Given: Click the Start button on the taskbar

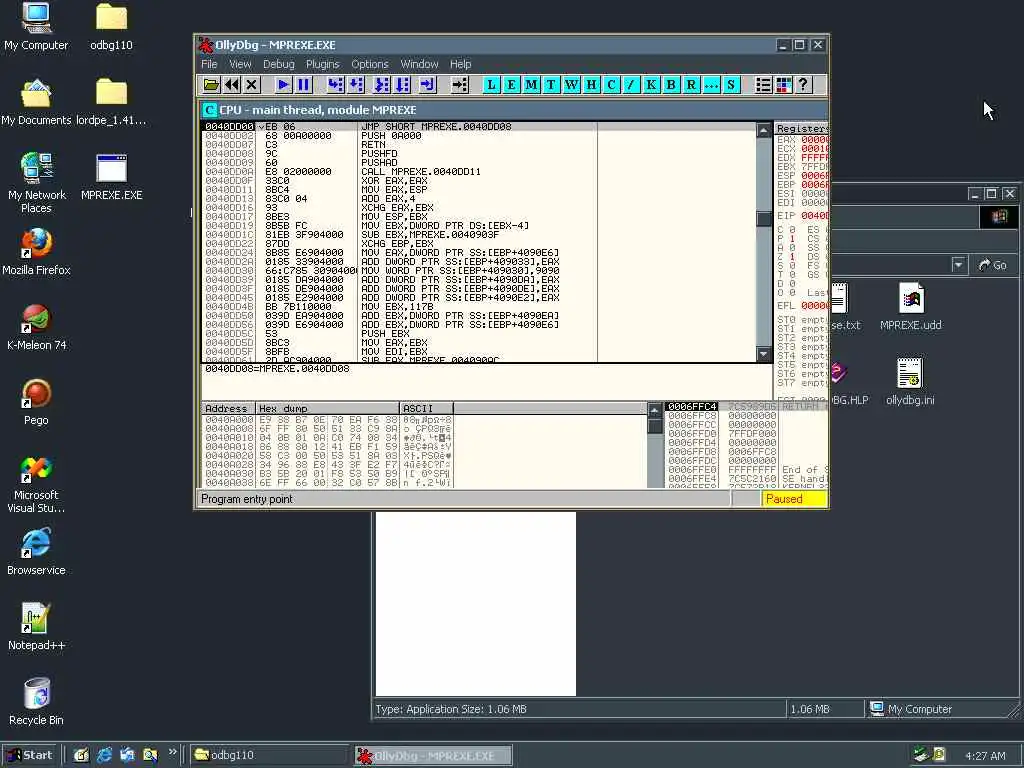Looking at the screenshot, I should pyautogui.click(x=30, y=755).
